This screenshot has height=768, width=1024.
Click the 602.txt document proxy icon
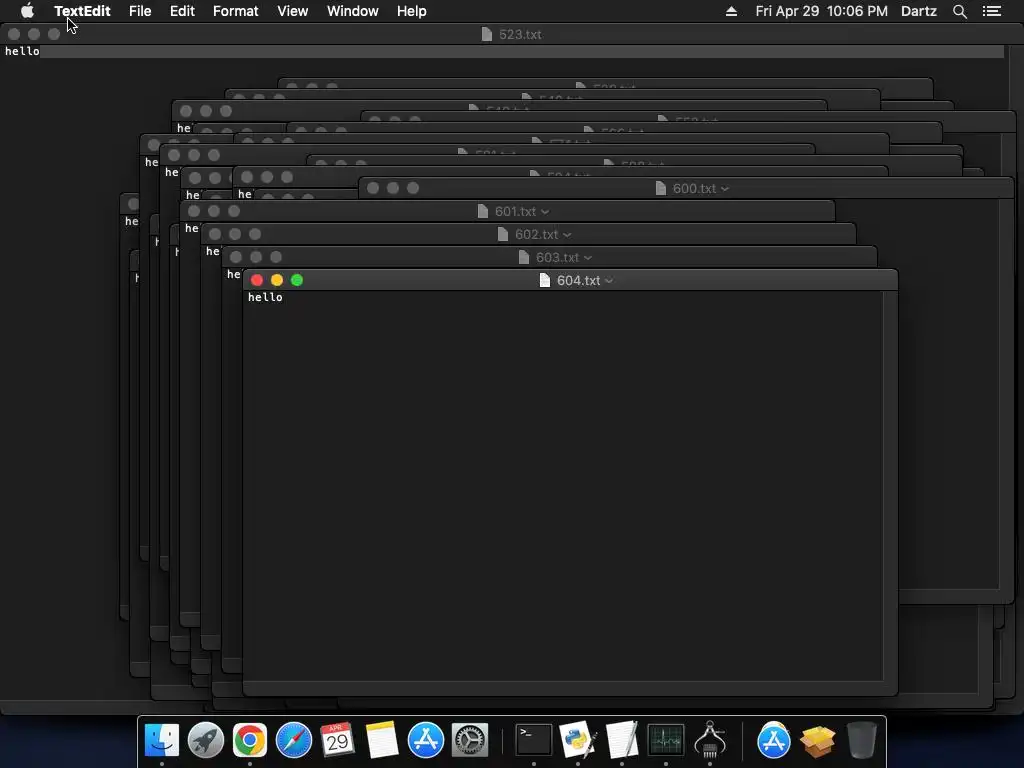point(503,234)
